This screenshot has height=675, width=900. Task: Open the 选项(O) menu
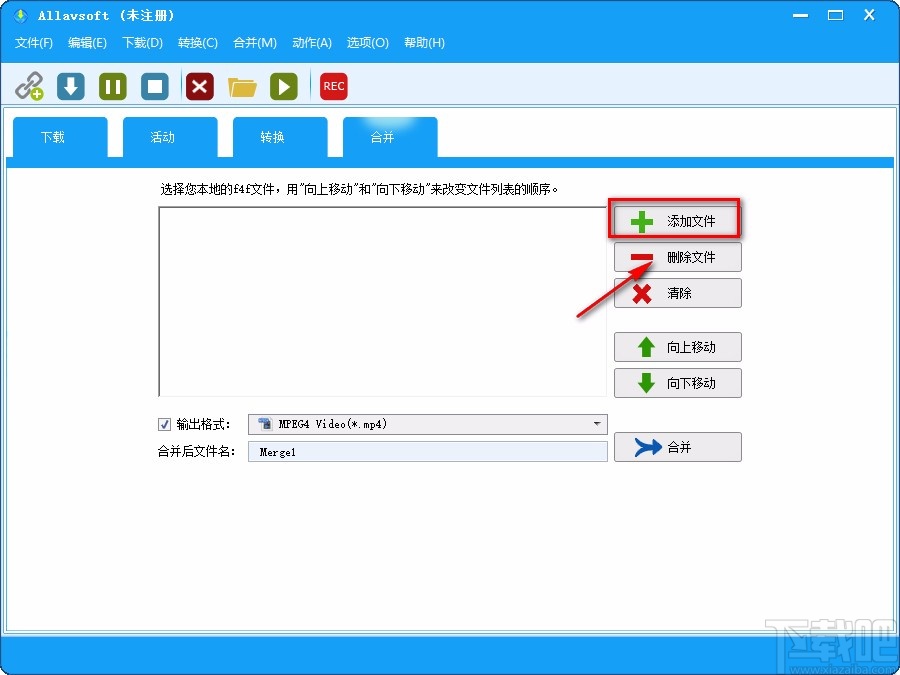click(367, 42)
